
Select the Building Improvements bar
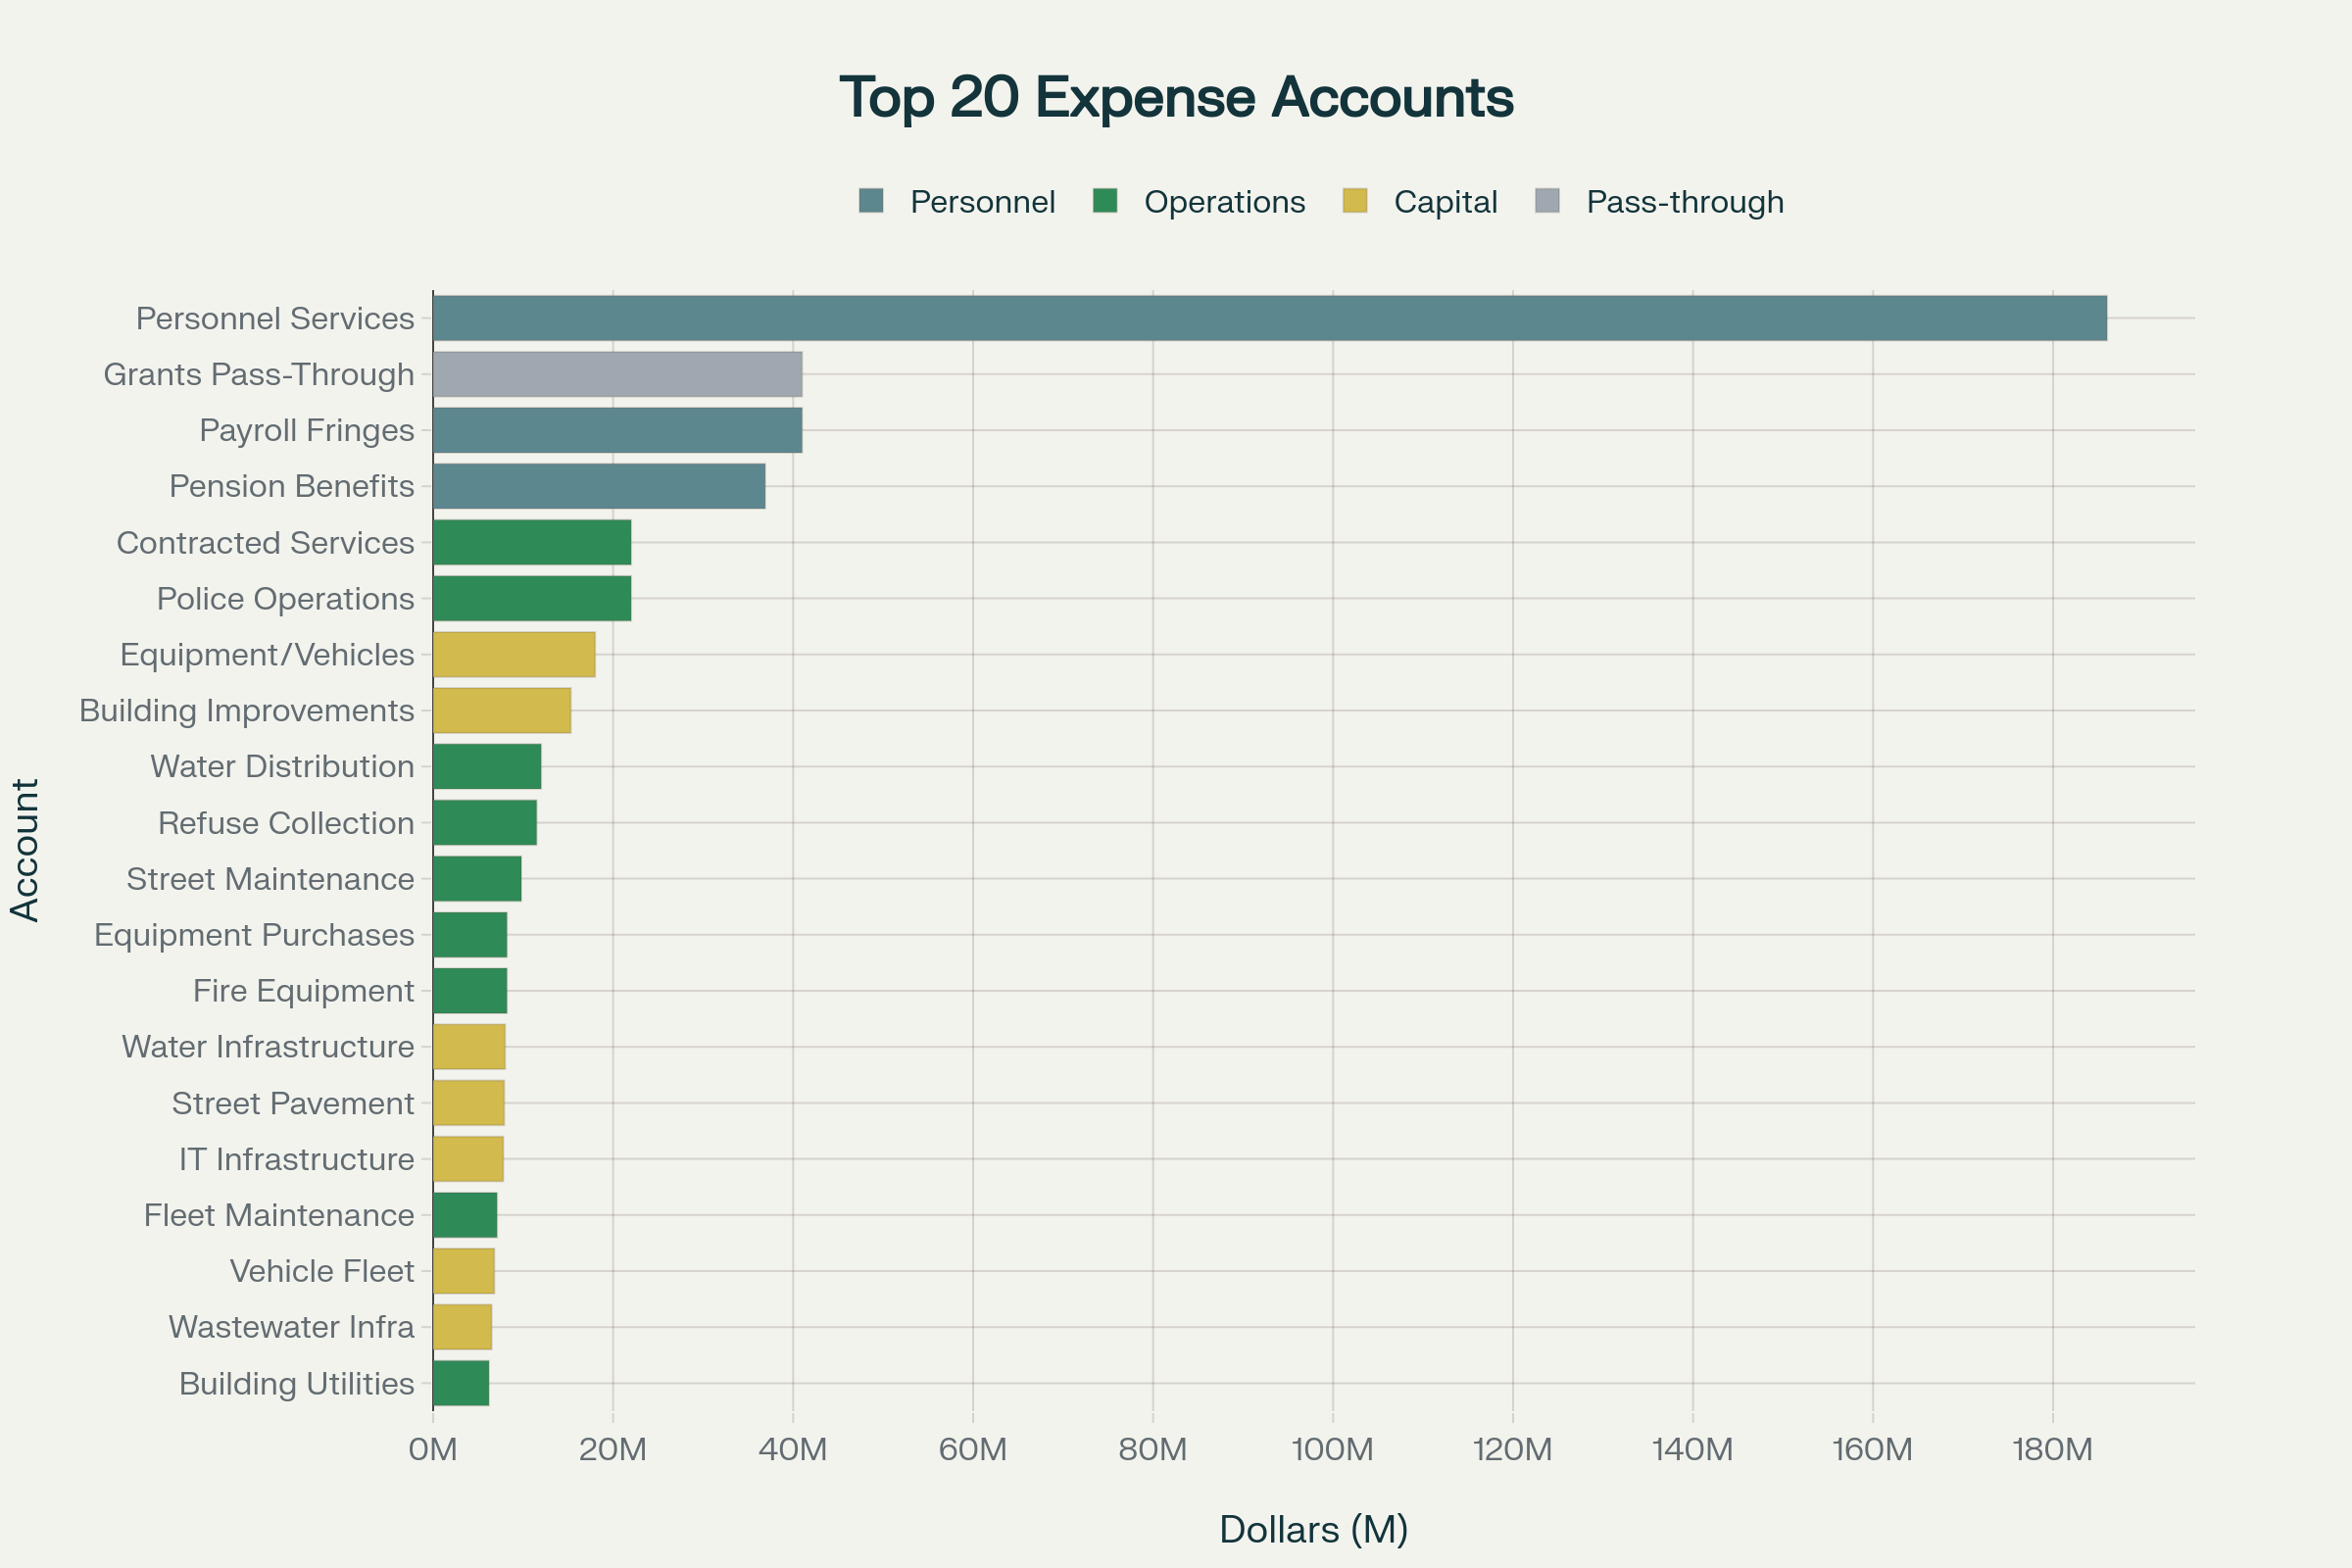(502, 710)
